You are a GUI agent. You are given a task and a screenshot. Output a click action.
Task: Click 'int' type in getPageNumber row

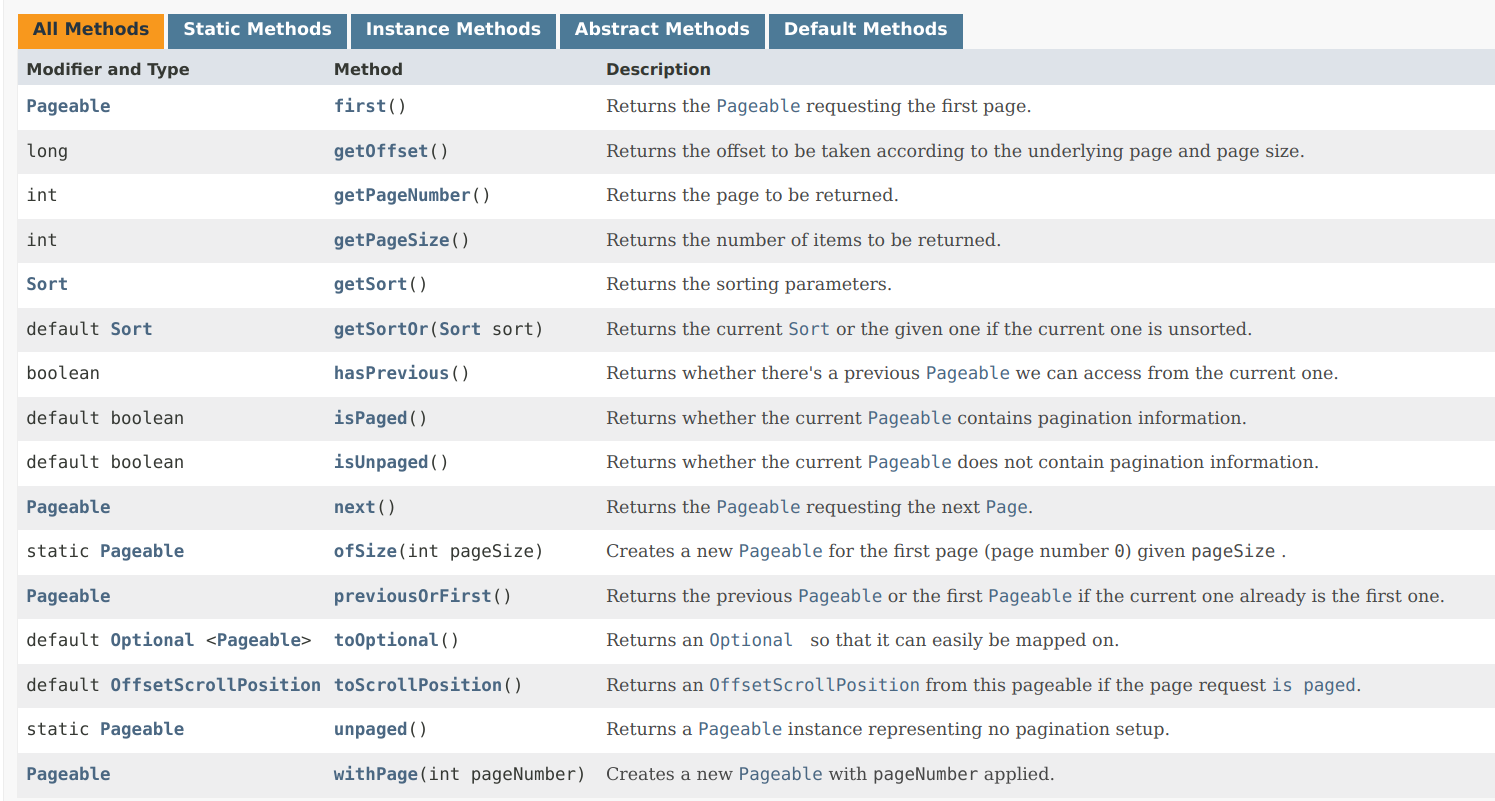point(42,195)
